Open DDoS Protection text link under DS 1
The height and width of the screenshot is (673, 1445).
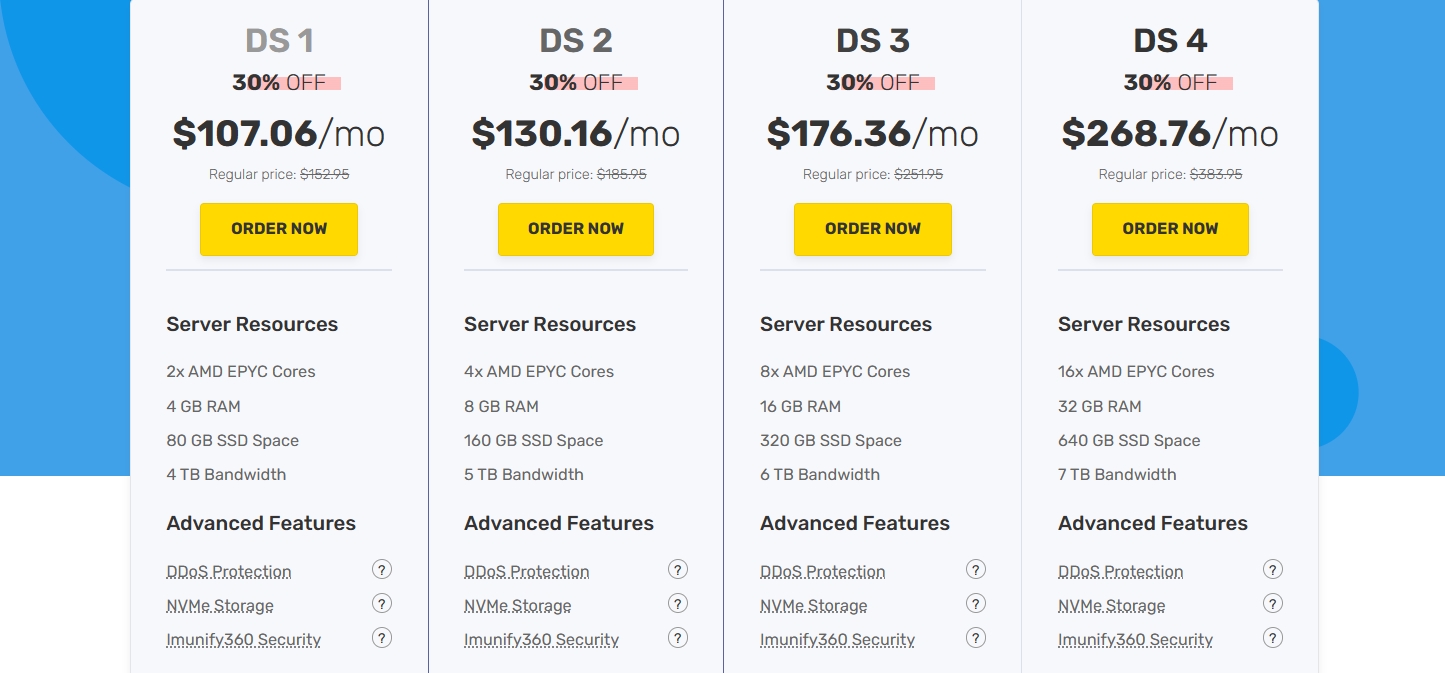(229, 572)
